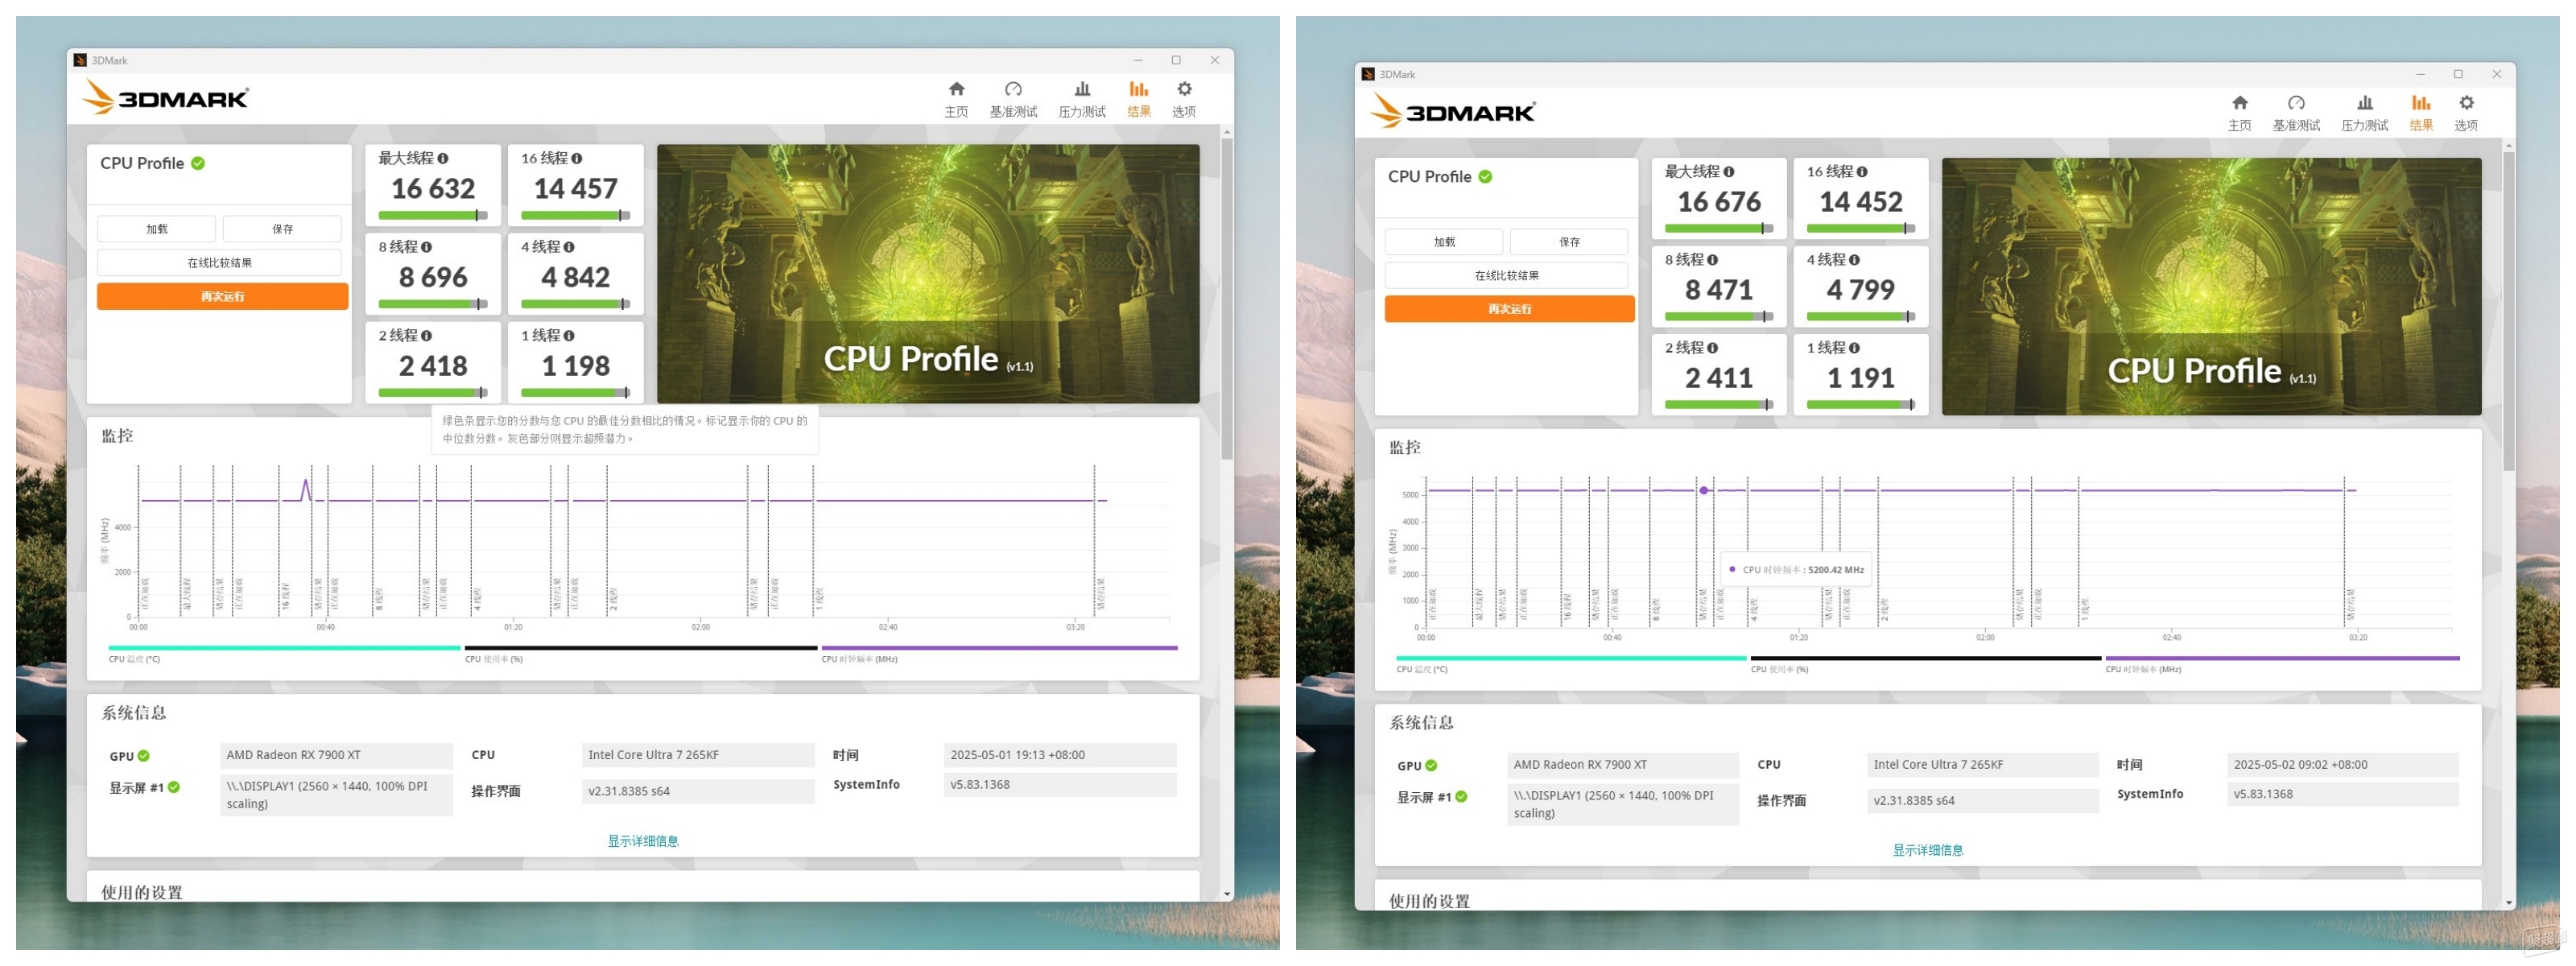
Task: Click info icon beside 1 线程 score 1 198
Action: click(x=569, y=336)
